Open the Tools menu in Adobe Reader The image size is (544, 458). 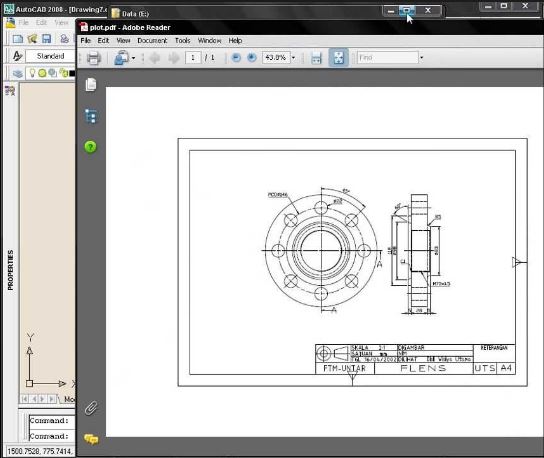pos(182,41)
